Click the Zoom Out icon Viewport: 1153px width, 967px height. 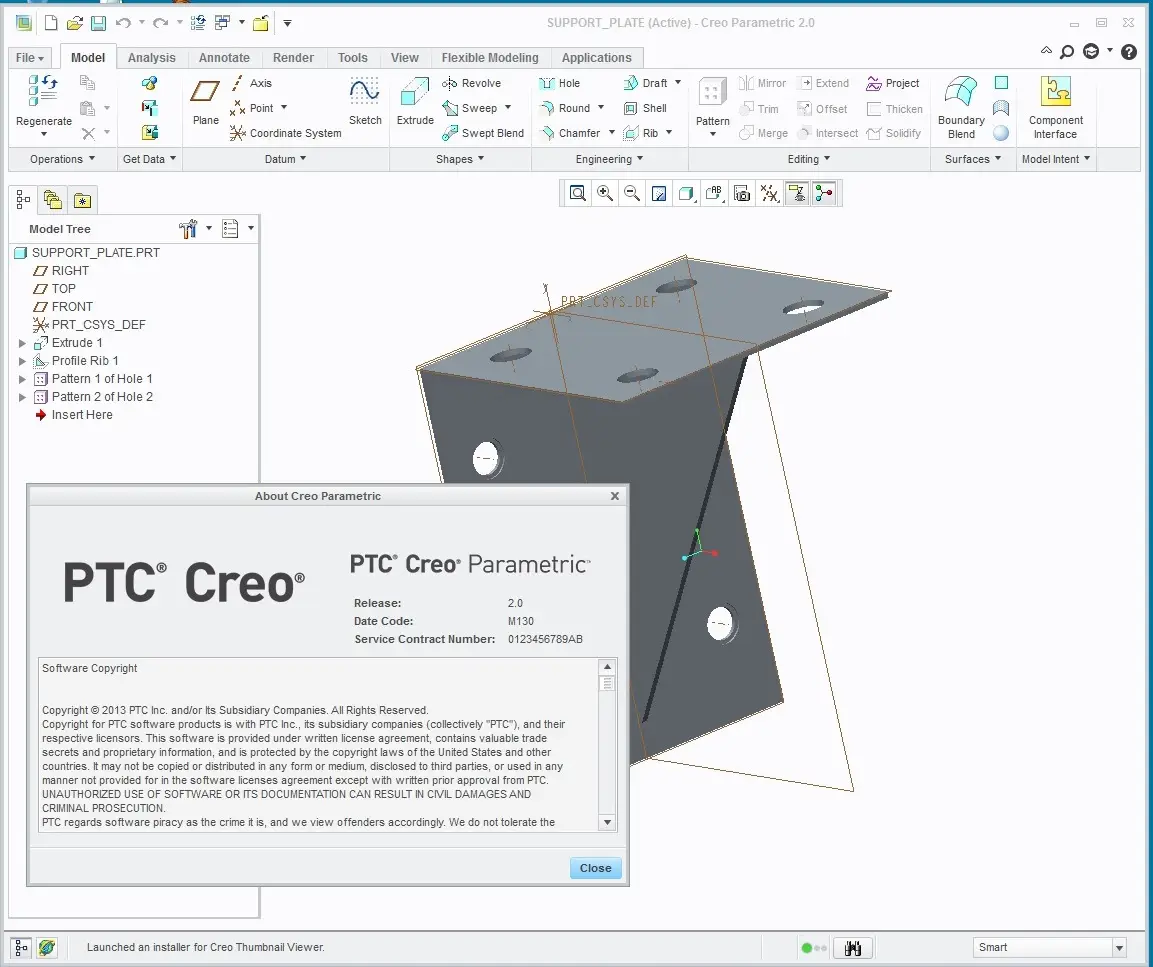point(632,193)
